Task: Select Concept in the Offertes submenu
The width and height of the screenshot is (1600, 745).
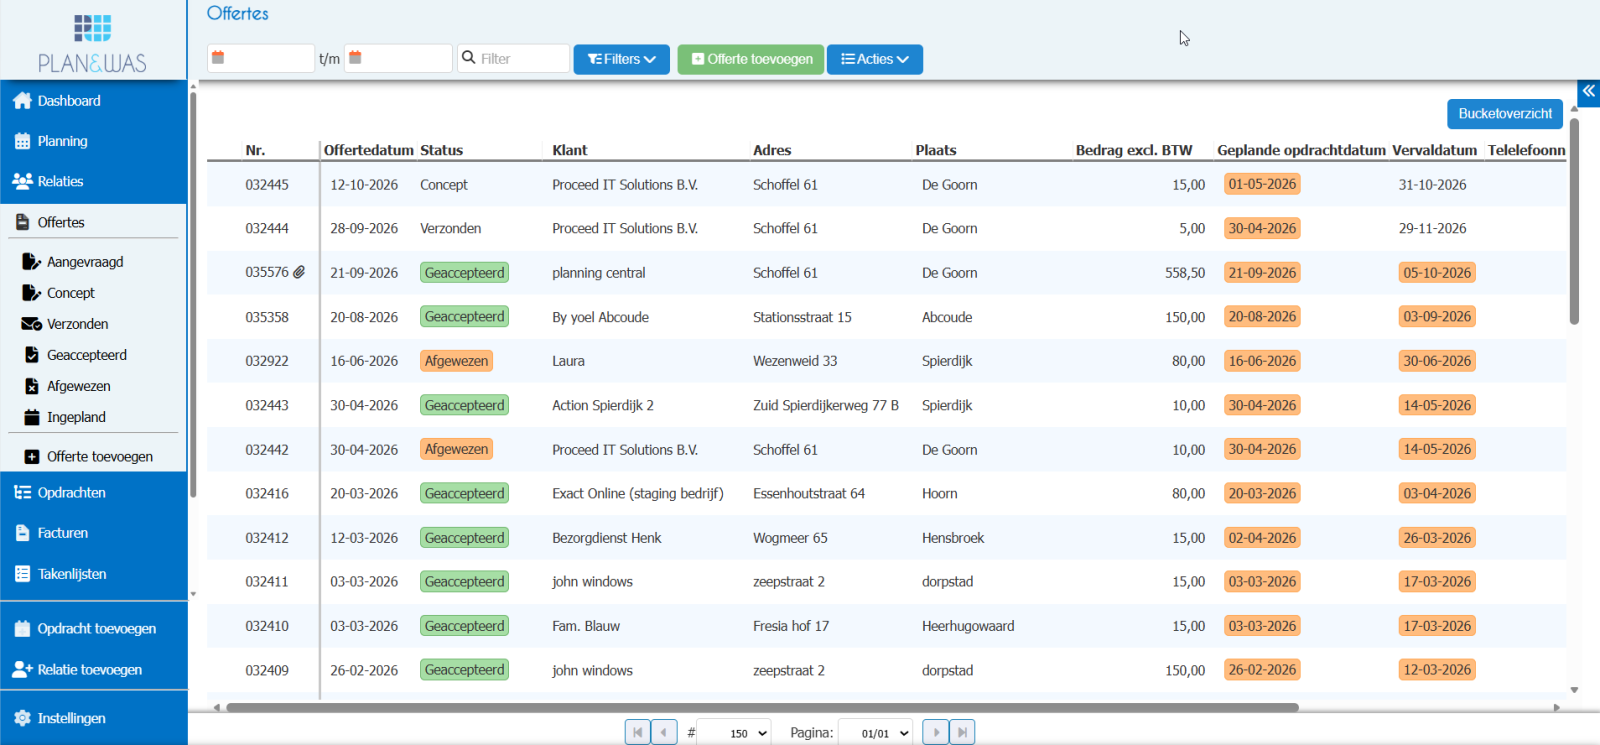Action: 70,293
